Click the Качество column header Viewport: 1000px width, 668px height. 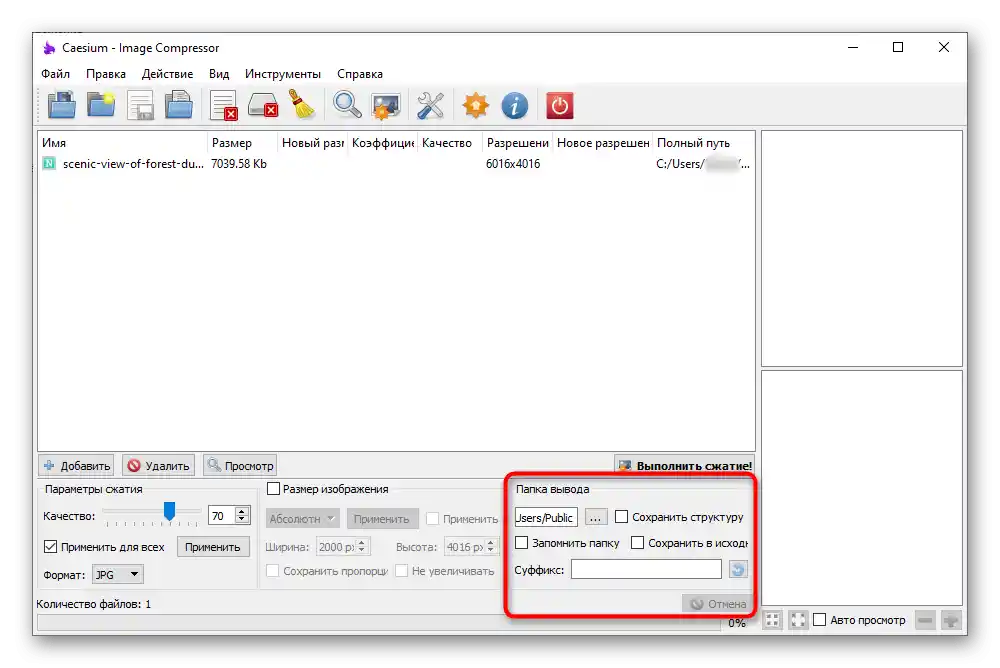pyautogui.click(x=450, y=143)
